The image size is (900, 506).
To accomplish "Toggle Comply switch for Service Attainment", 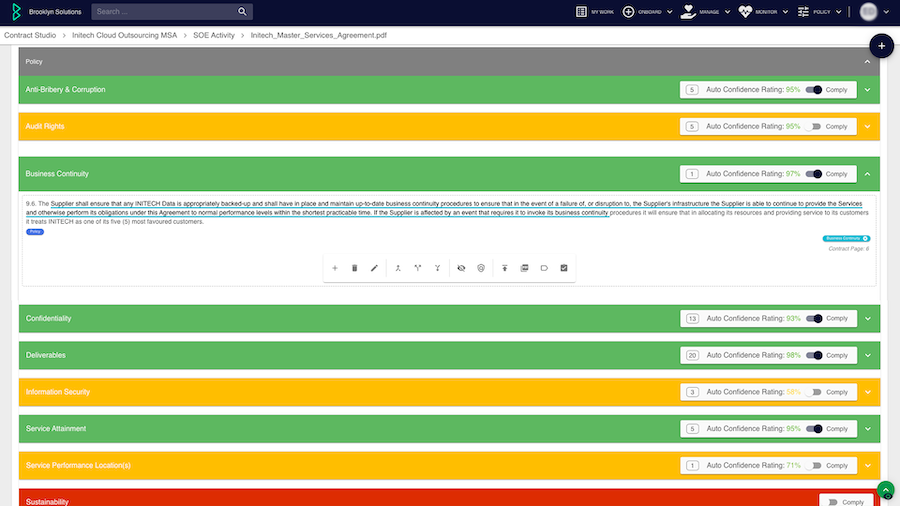I will point(814,429).
